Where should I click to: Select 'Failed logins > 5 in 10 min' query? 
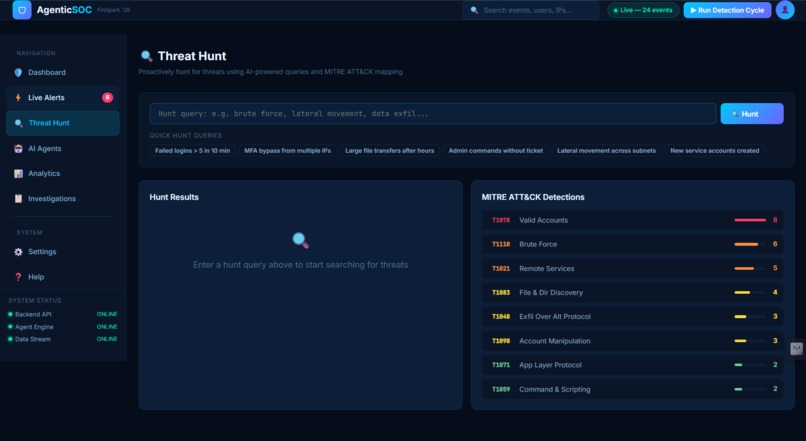[193, 151]
